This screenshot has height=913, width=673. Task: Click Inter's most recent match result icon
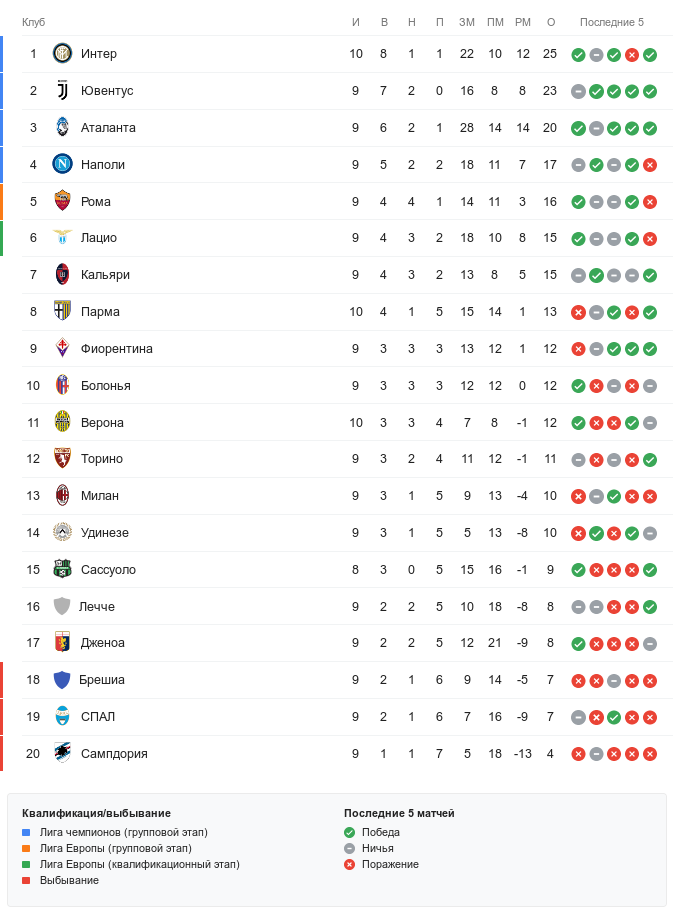(650, 55)
